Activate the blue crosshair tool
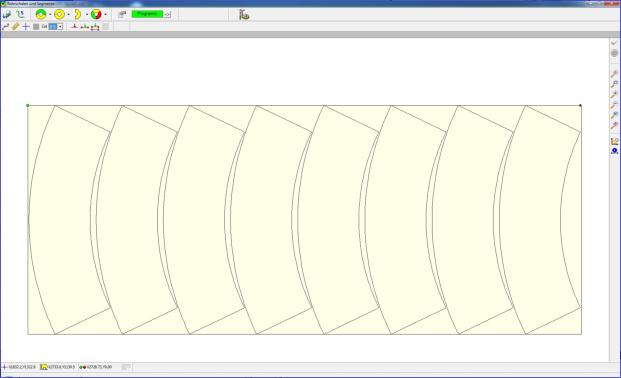 pos(26,27)
